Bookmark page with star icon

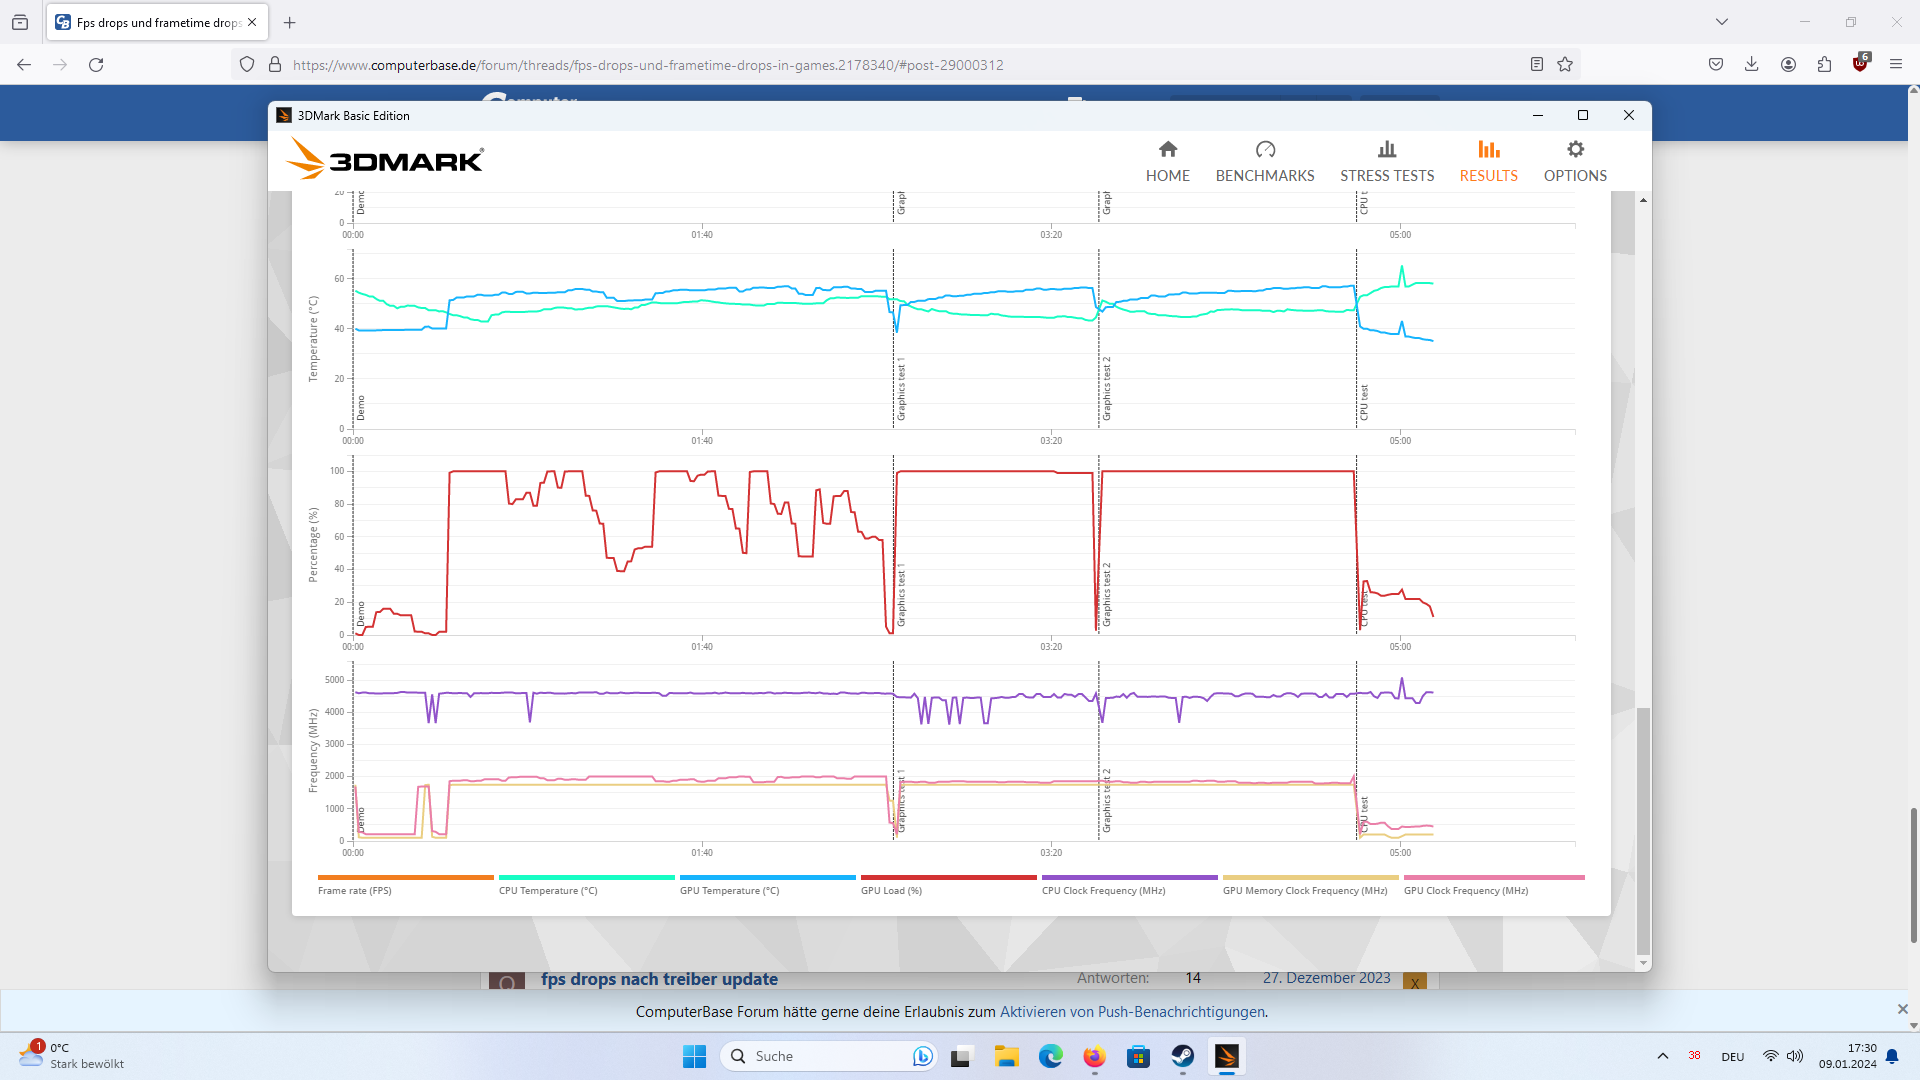pos(1565,64)
